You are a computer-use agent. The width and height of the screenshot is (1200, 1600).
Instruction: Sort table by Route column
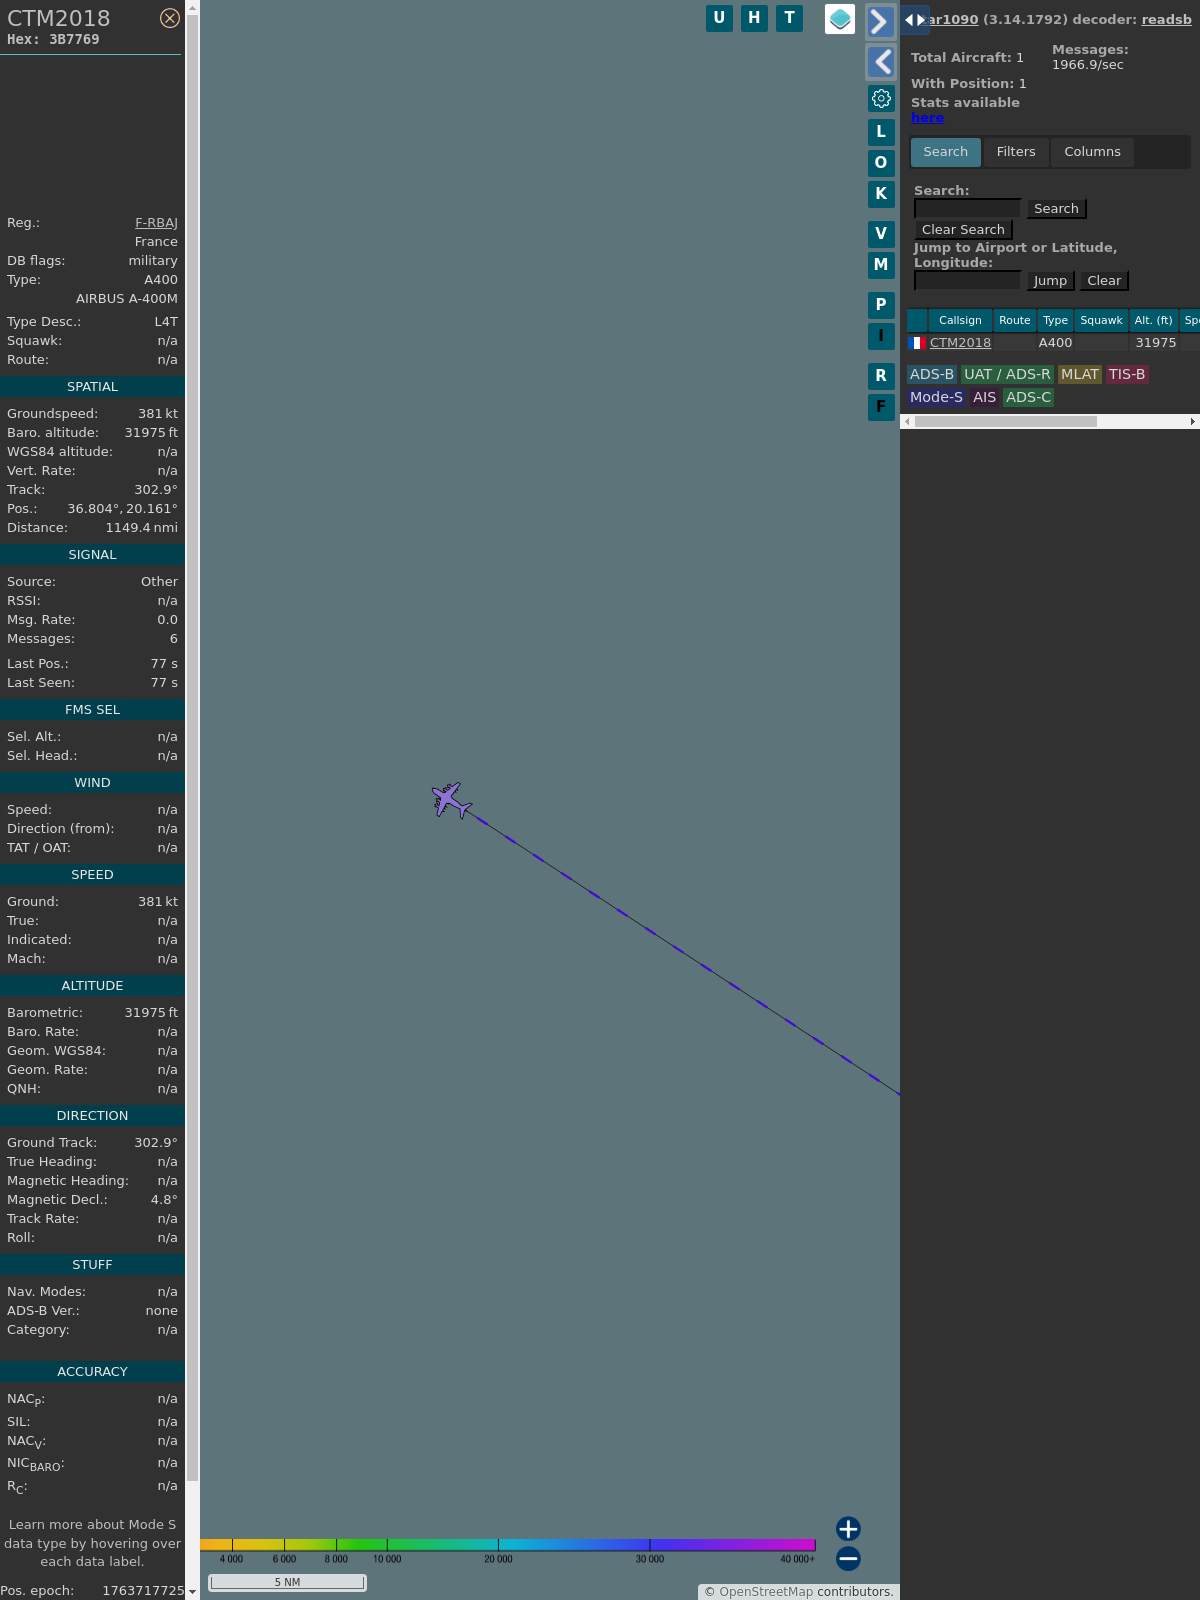click(1014, 320)
